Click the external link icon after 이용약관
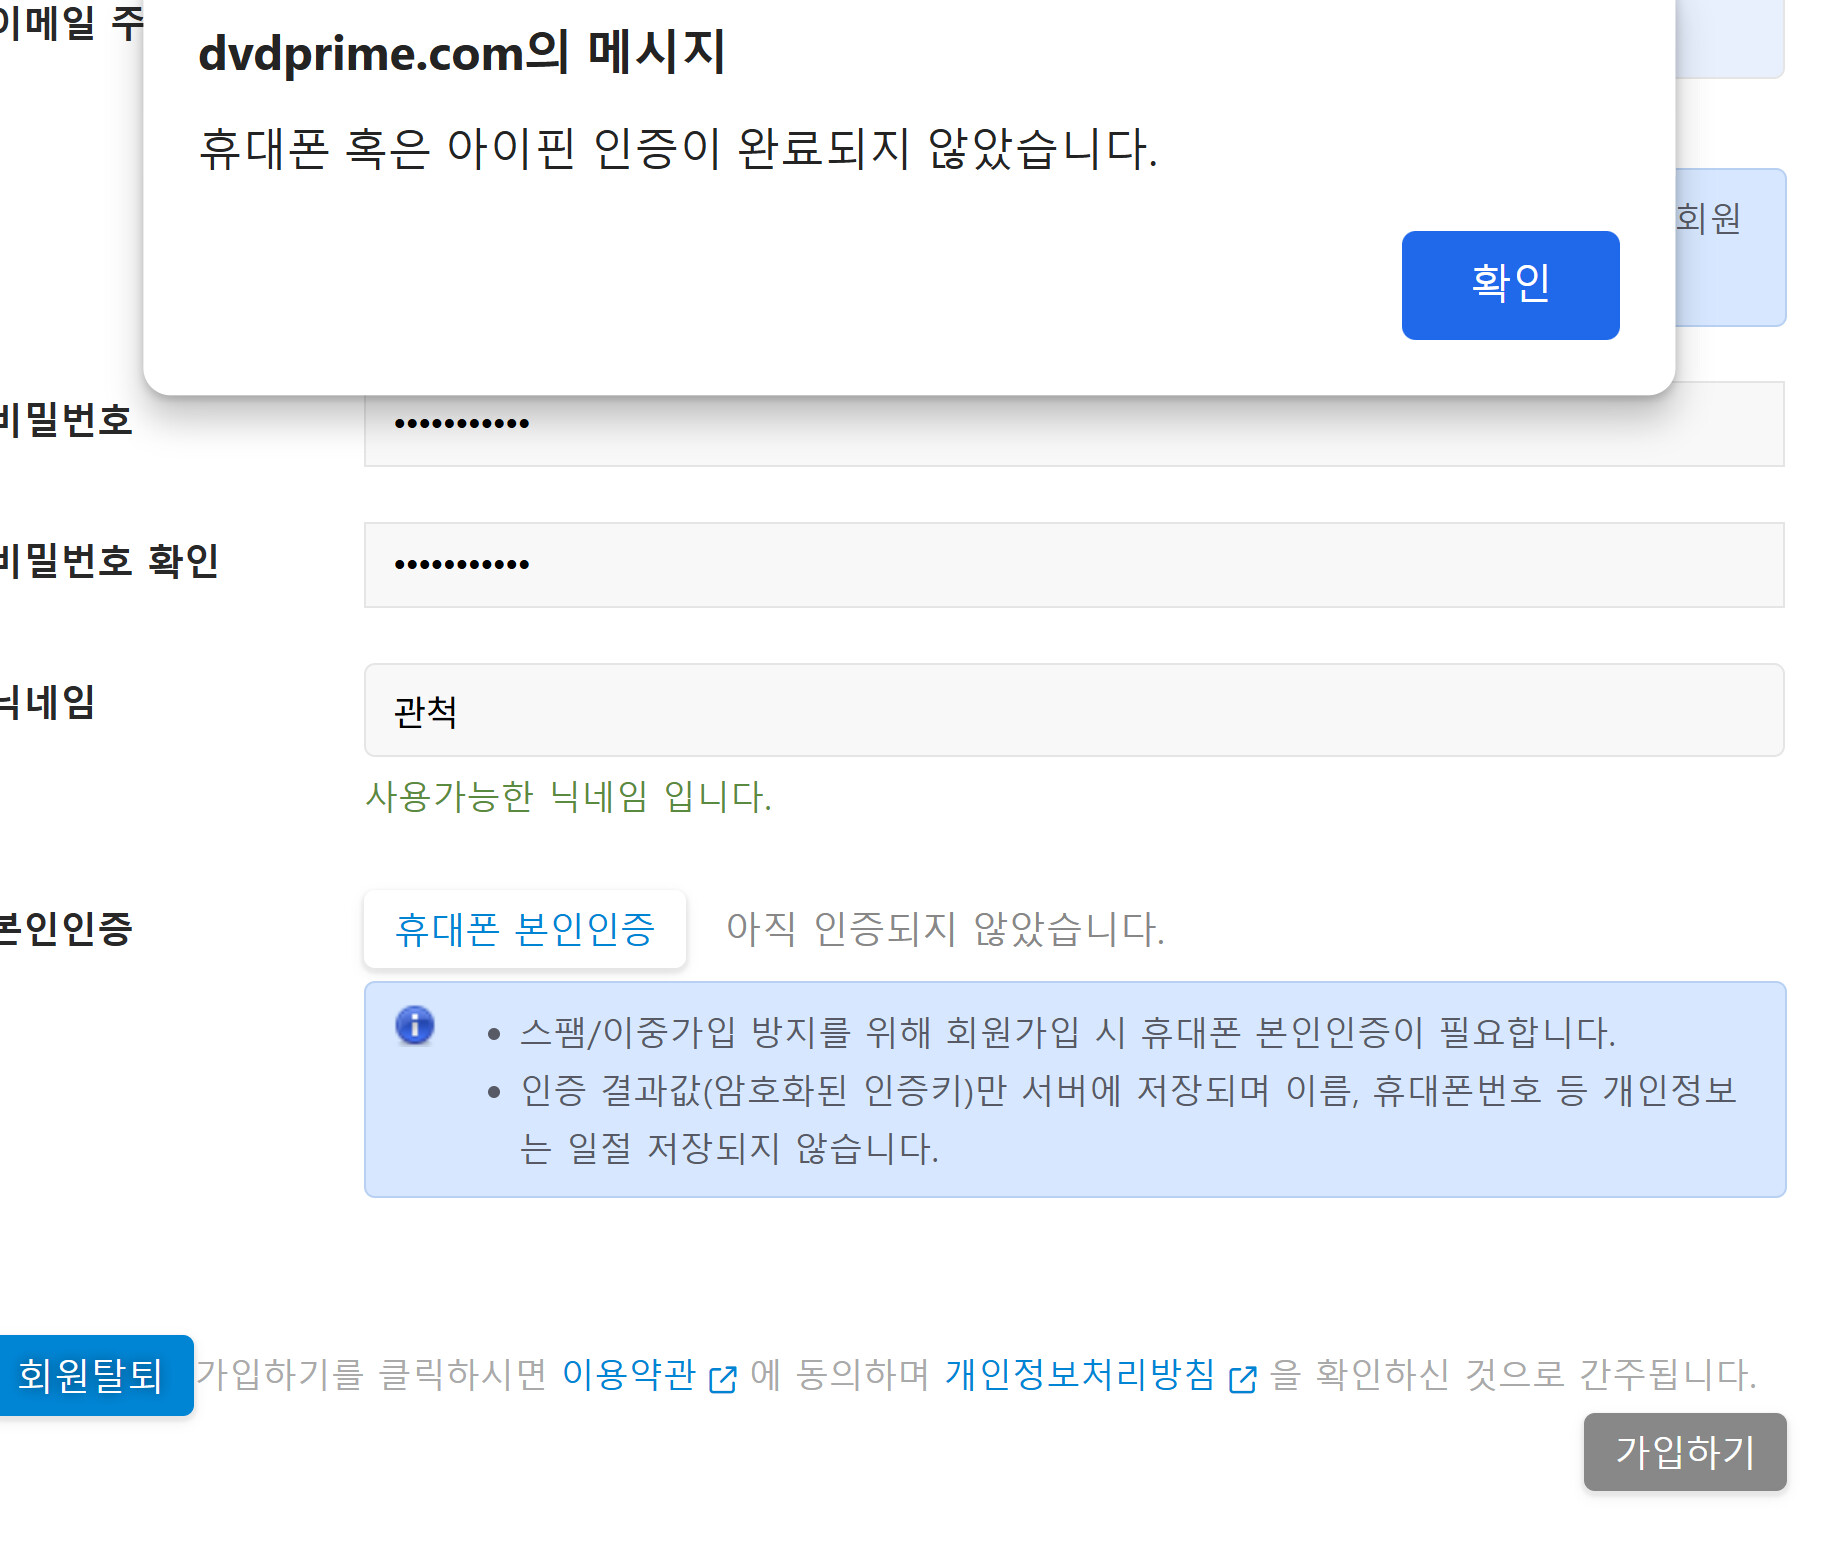Viewport: 1842px width, 1542px height. [x=722, y=1379]
